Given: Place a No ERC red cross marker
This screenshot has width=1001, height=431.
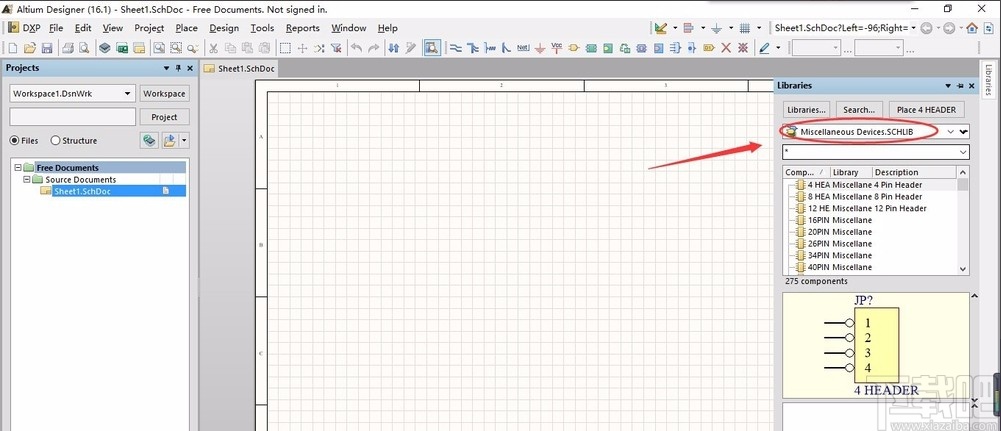Looking at the screenshot, I should click(x=726, y=48).
